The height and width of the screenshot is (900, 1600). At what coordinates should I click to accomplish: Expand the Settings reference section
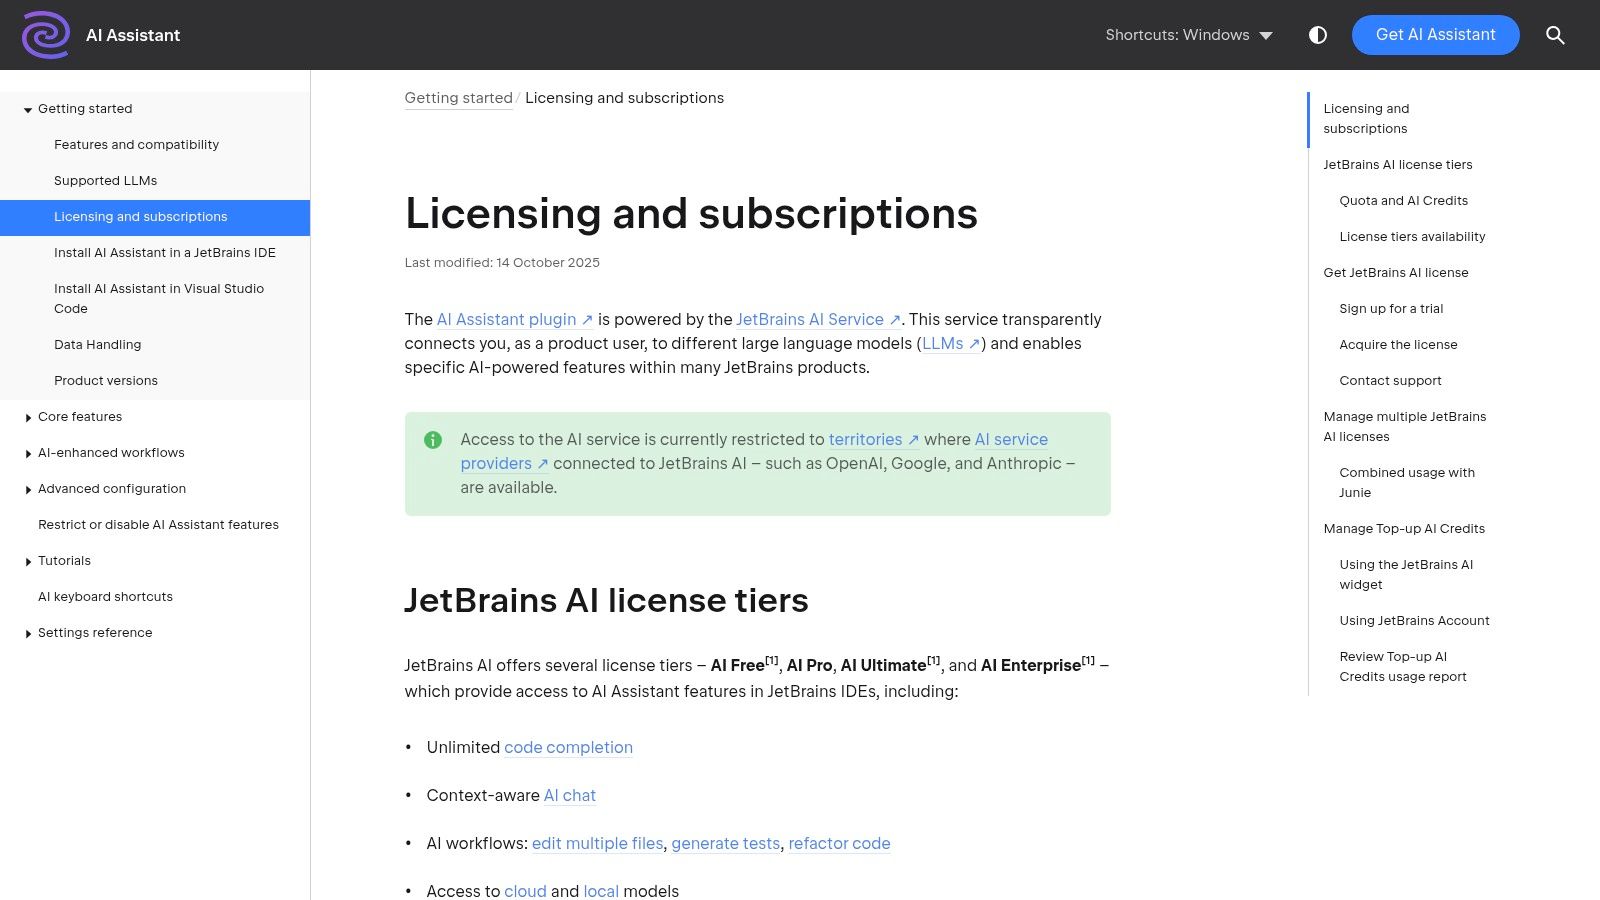(x=27, y=633)
